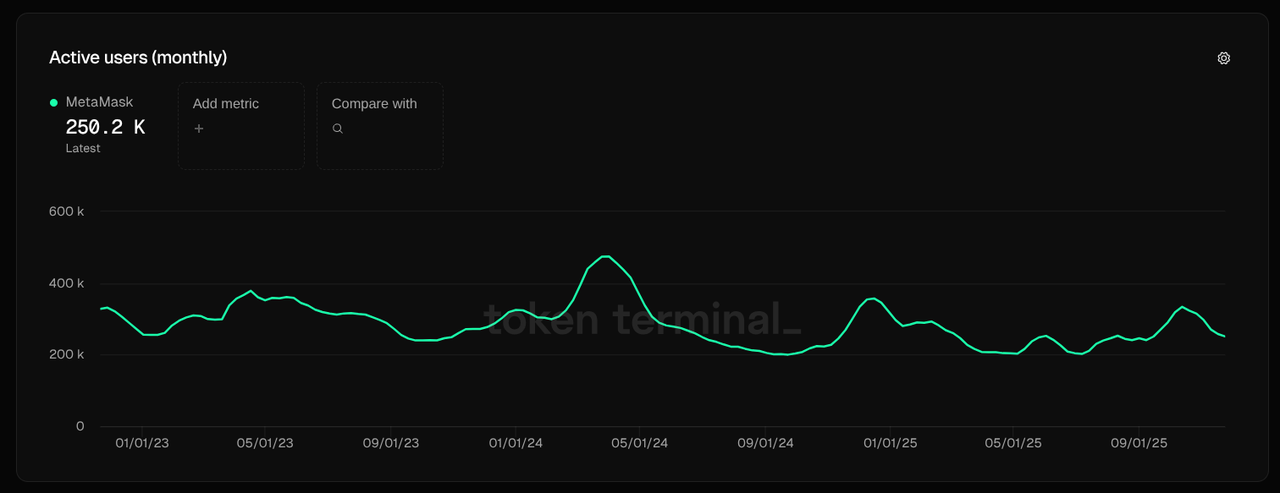Click the 250.2 K latest value
Screen dimensions: 1280x493
tap(105, 127)
